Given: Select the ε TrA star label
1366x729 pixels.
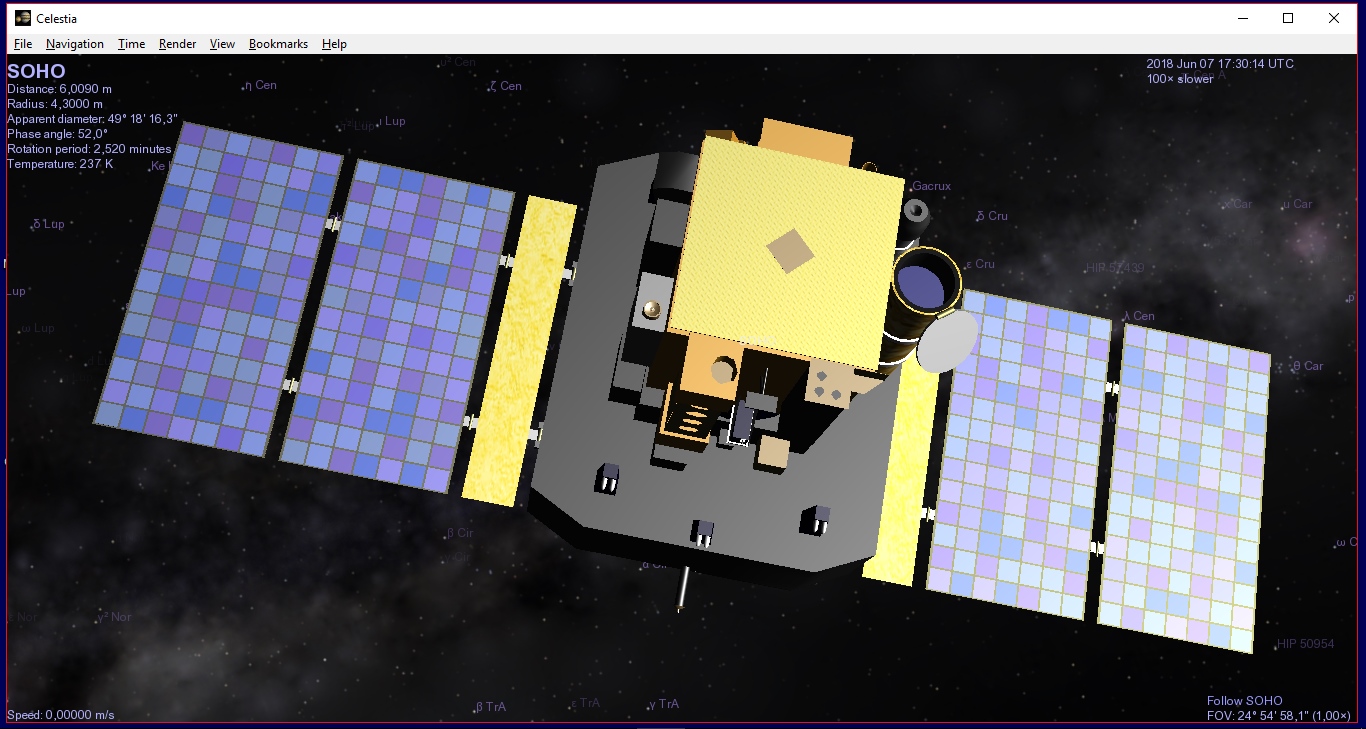Looking at the screenshot, I should (x=584, y=703).
